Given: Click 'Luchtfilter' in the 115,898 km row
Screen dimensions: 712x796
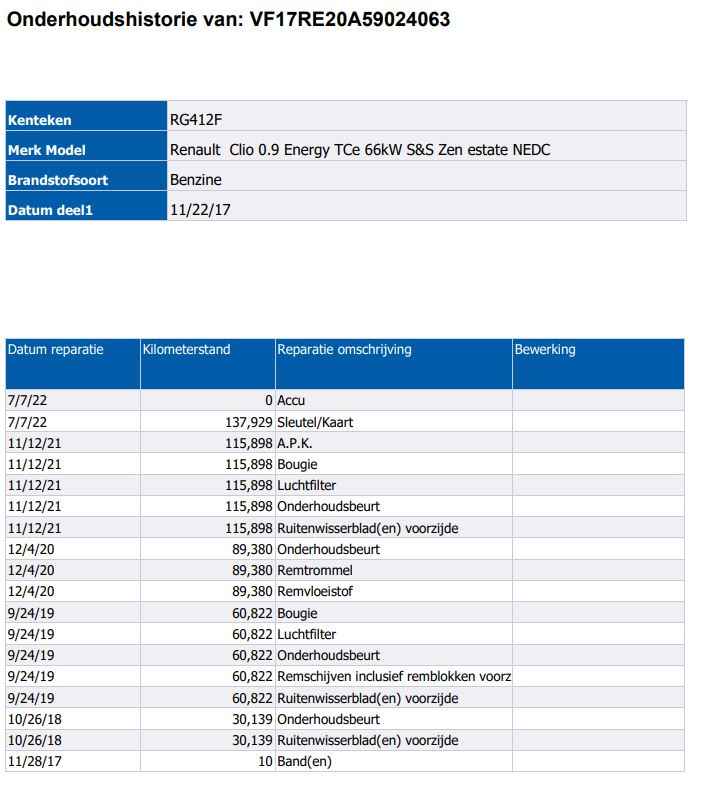Looking at the screenshot, I should pyautogui.click(x=307, y=485).
